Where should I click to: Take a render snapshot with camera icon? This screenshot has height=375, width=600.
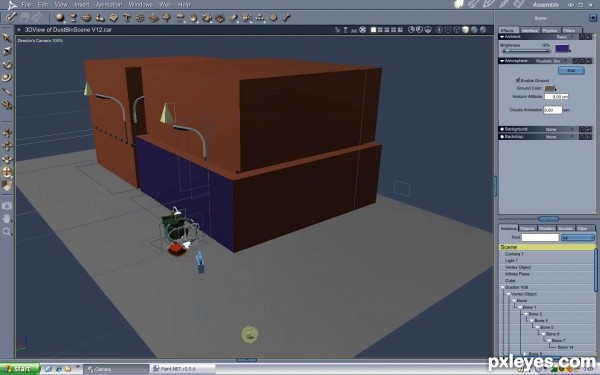(7, 206)
